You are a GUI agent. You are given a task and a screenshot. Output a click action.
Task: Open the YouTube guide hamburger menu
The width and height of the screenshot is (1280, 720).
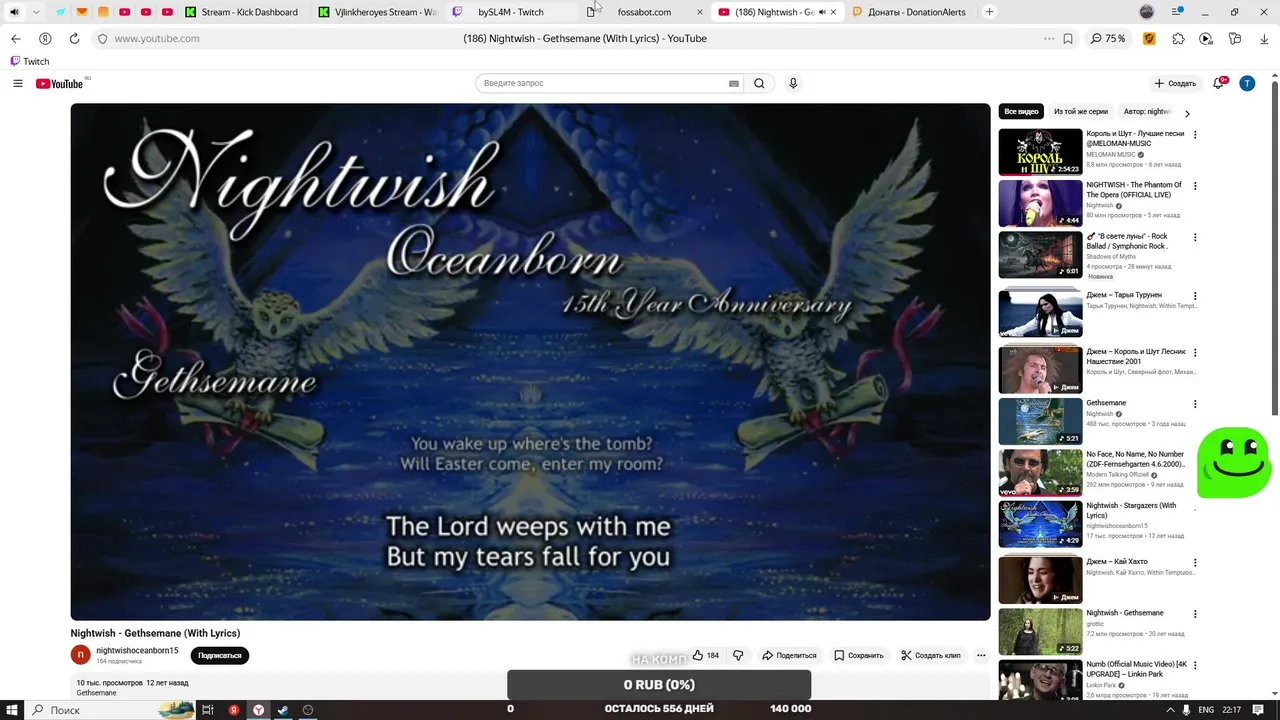(x=18, y=83)
